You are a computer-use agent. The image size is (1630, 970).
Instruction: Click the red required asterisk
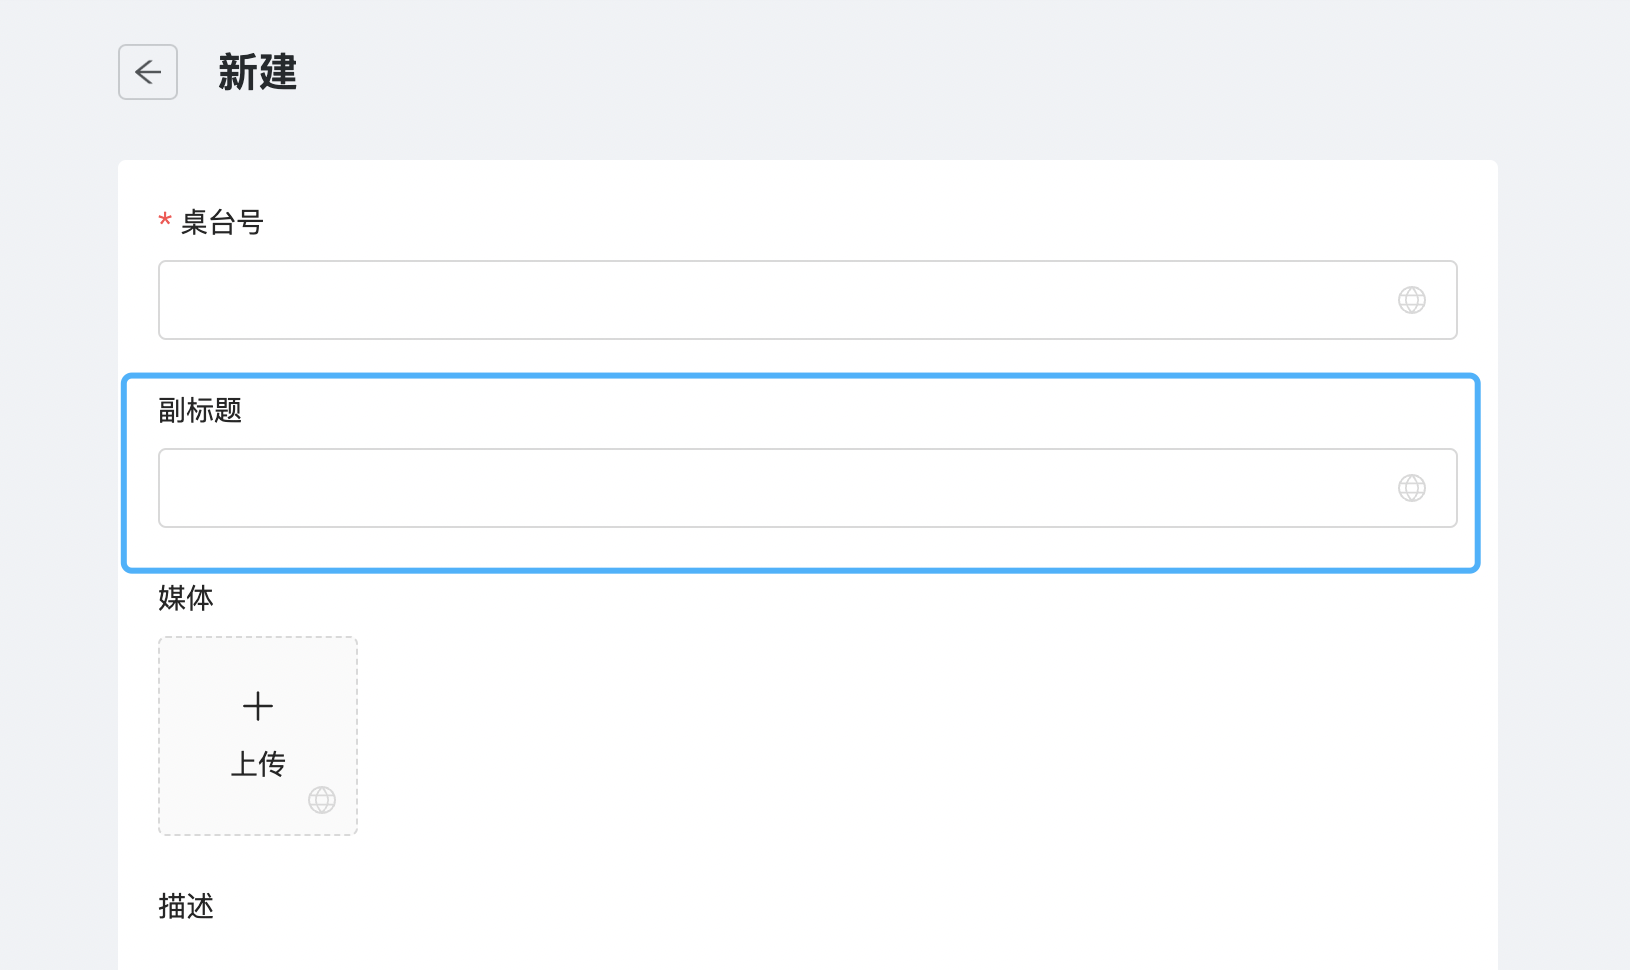165,221
